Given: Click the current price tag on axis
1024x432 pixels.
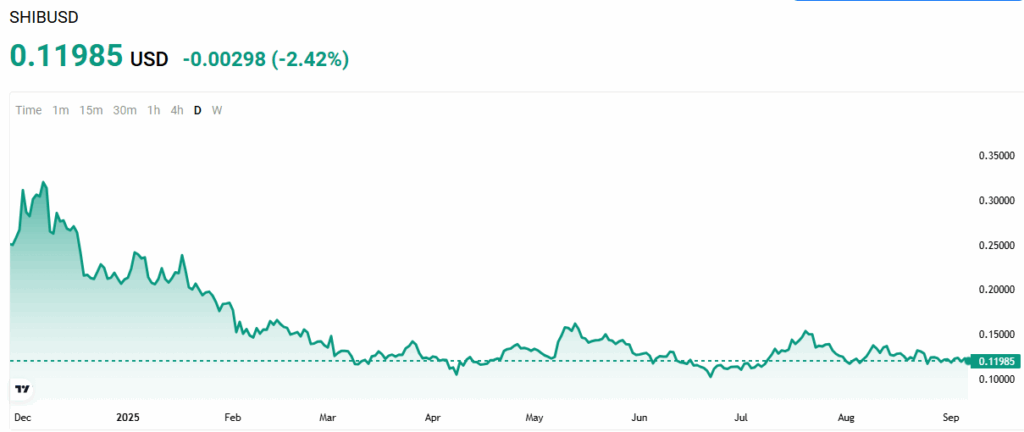Looking at the screenshot, I should [x=996, y=361].
